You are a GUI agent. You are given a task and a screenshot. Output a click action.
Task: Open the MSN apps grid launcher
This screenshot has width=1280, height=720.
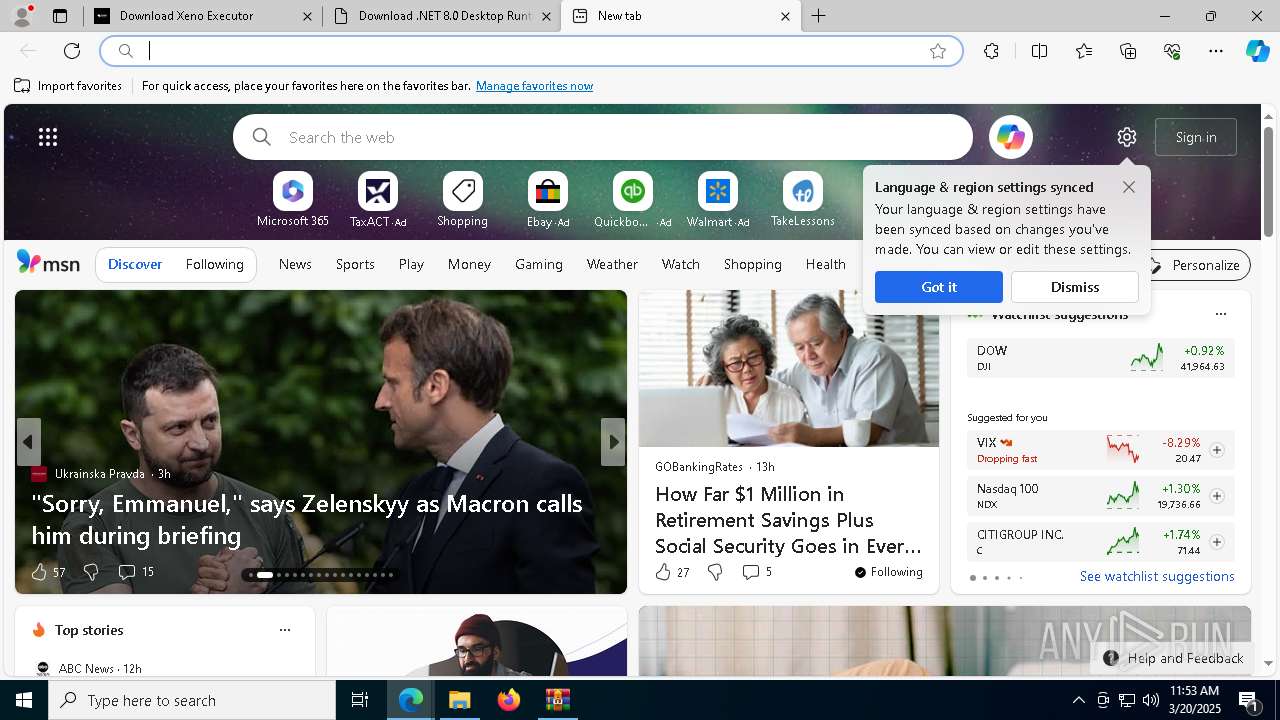pyautogui.click(x=48, y=137)
